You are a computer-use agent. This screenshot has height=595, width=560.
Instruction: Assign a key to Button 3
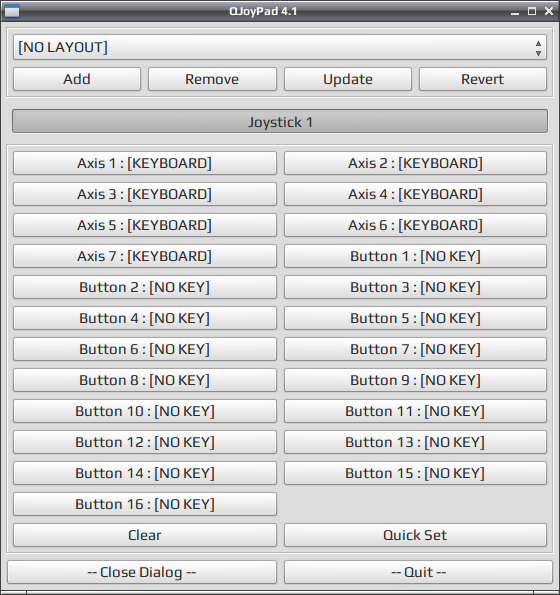pyautogui.click(x=415, y=287)
